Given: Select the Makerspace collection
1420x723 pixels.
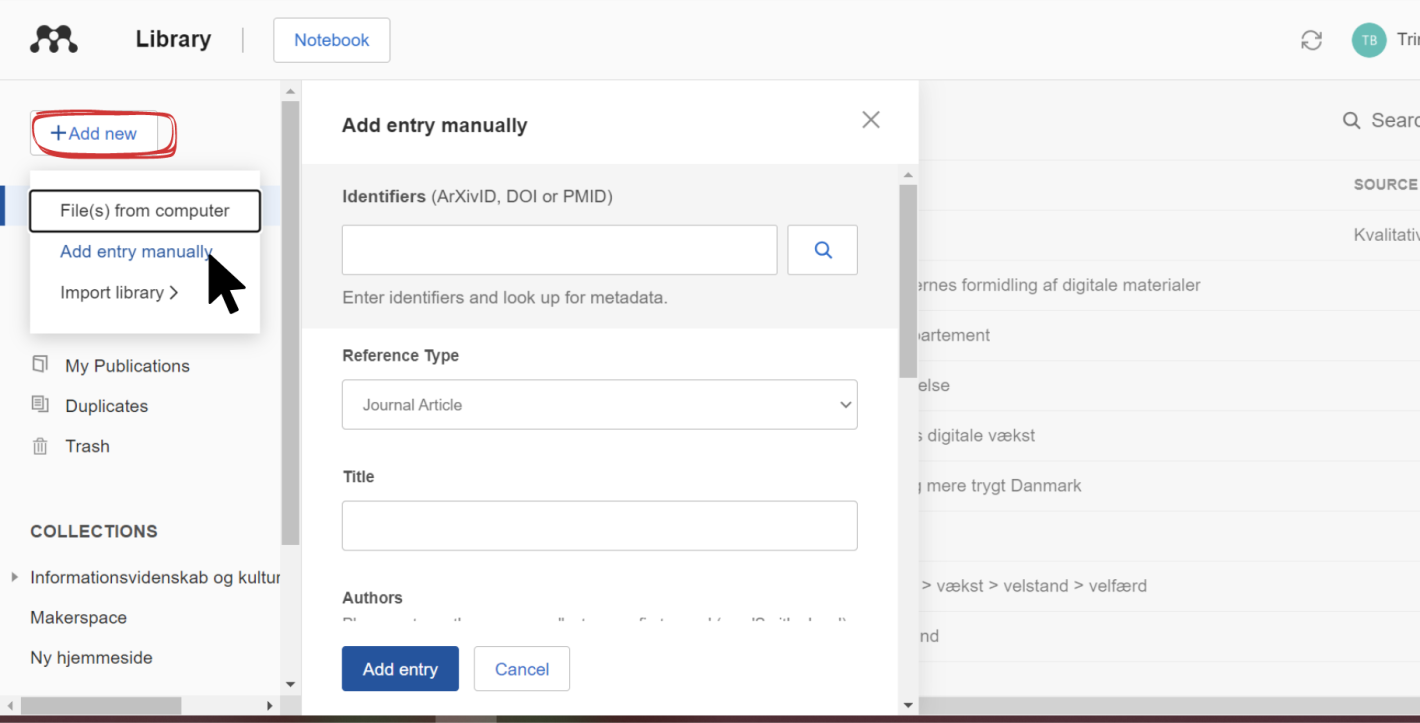Looking at the screenshot, I should point(78,618).
